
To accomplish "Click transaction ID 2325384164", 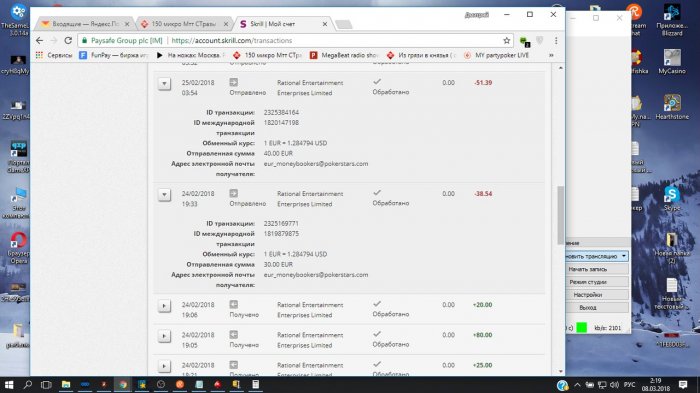I will pyautogui.click(x=281, y=113).
